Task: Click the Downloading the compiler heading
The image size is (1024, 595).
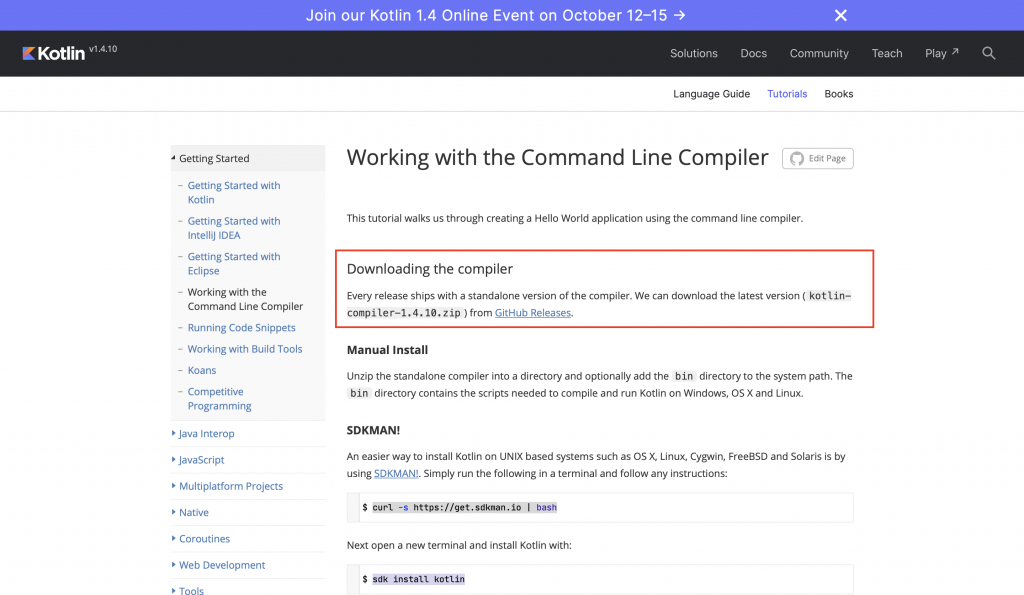Action: coord(429,269)
